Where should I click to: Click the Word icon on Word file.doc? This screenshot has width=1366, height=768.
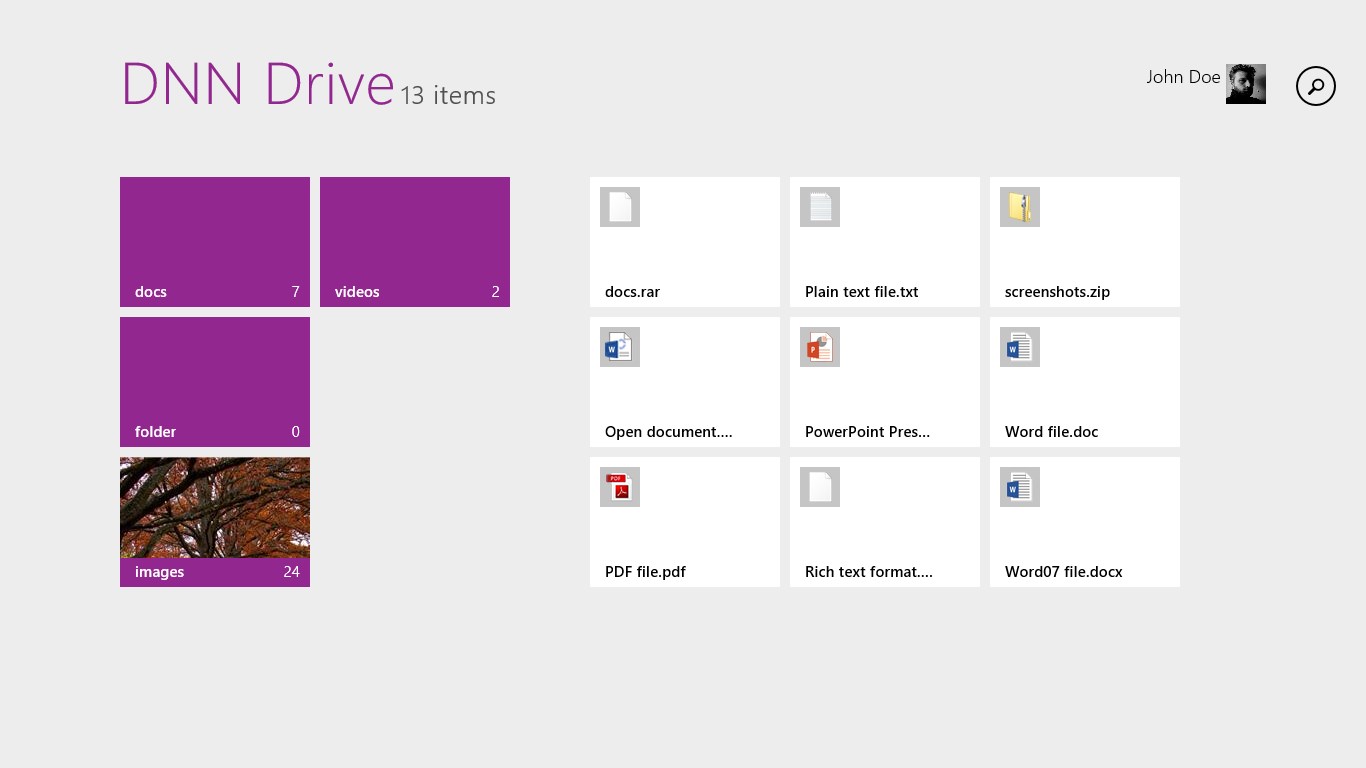click(x=1020, y=347)
